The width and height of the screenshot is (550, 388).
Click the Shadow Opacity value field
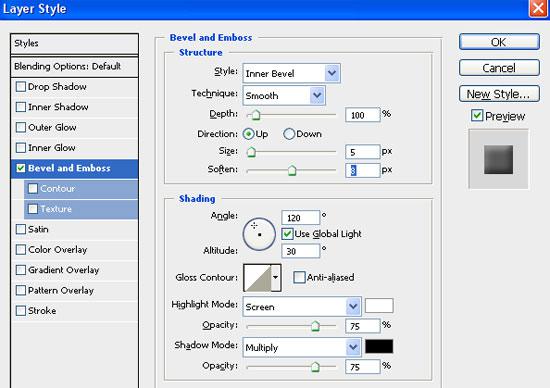[x=363, y=367]
